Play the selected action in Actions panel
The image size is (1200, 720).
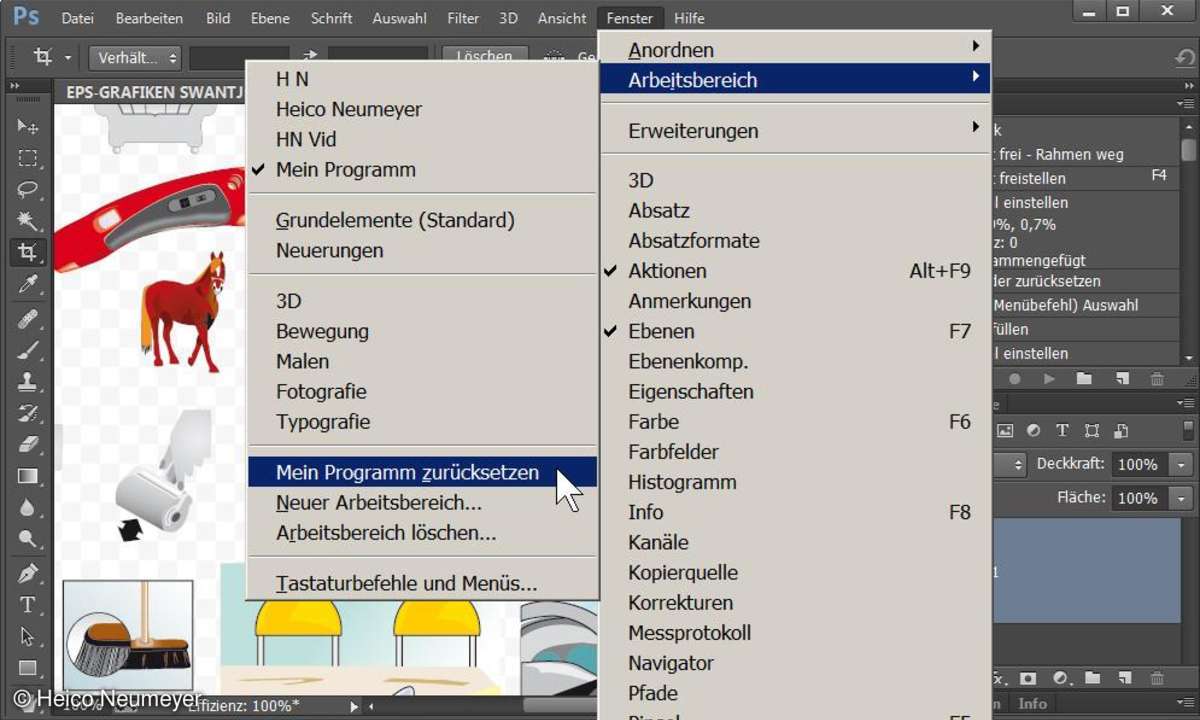click(1049, 379)
